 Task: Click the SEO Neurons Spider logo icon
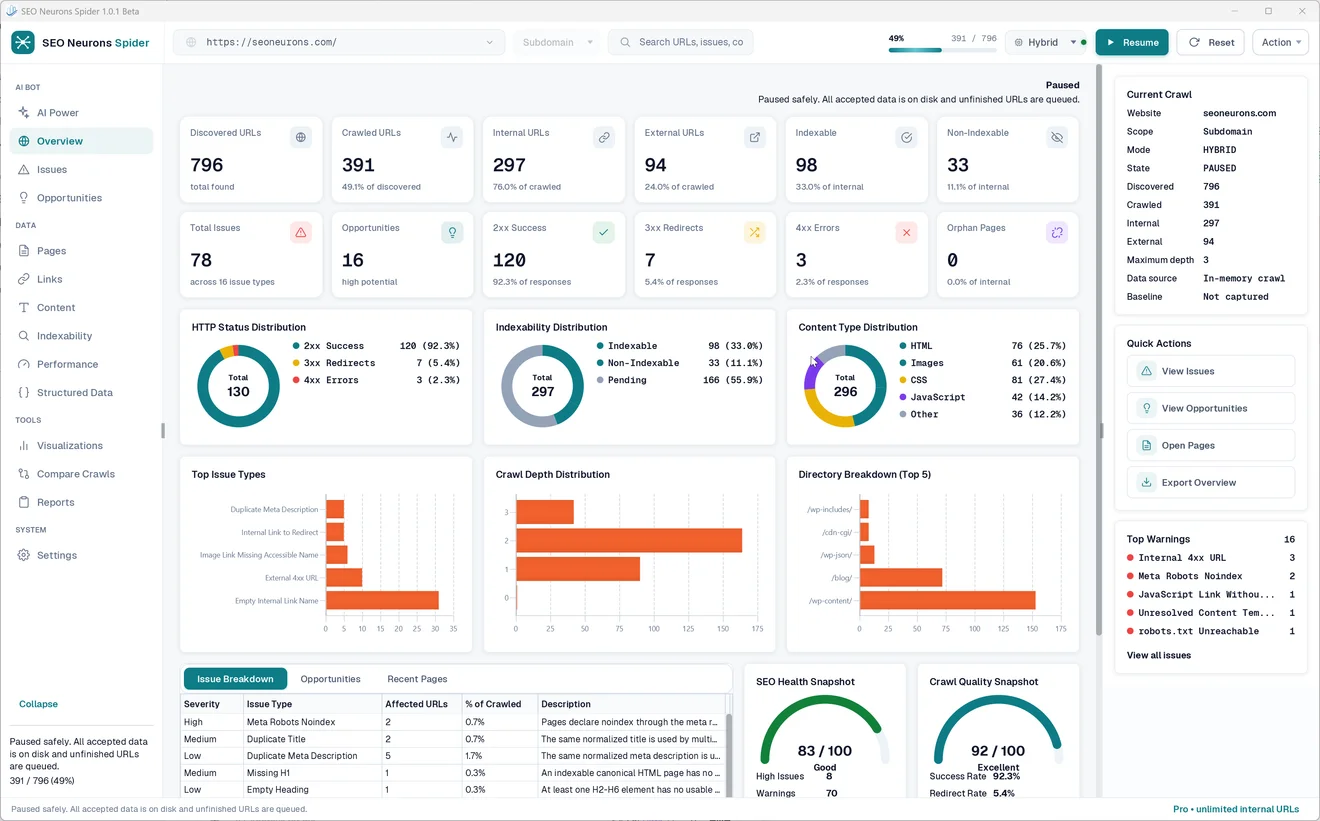point(22,43)
